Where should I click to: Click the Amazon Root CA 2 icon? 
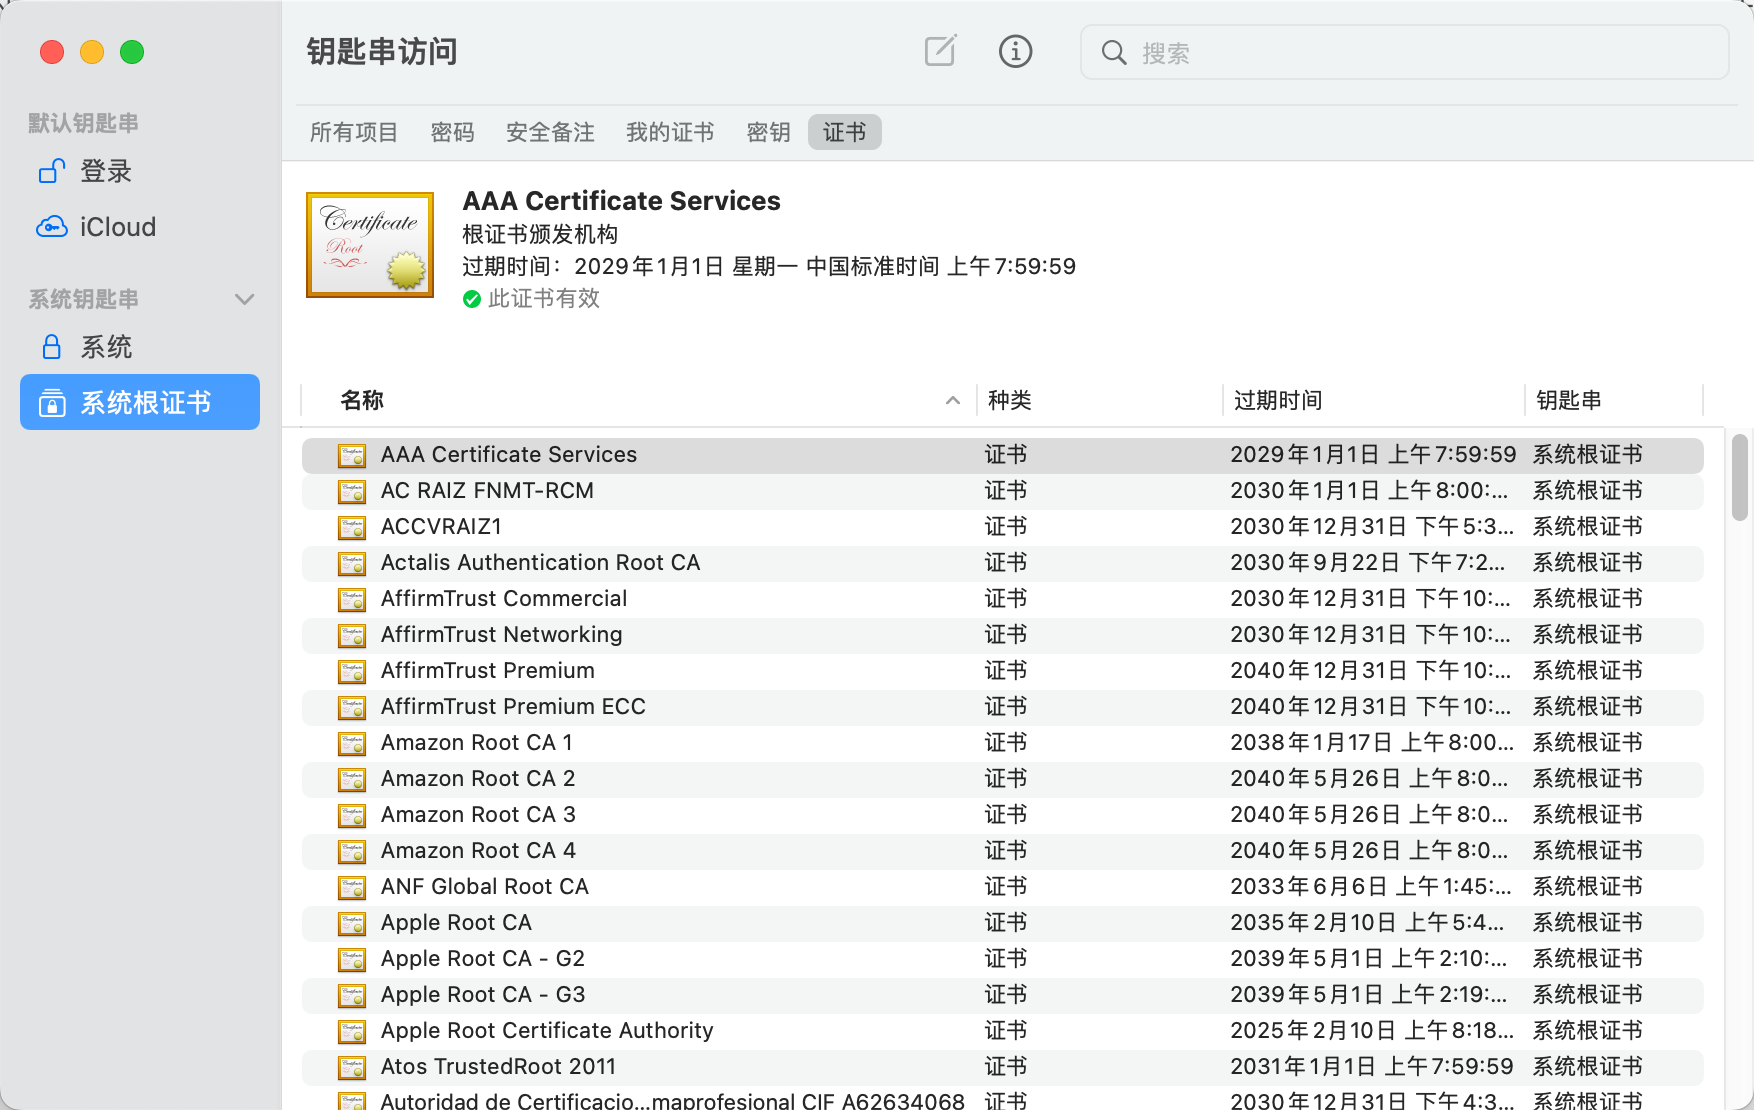point(352,779)
